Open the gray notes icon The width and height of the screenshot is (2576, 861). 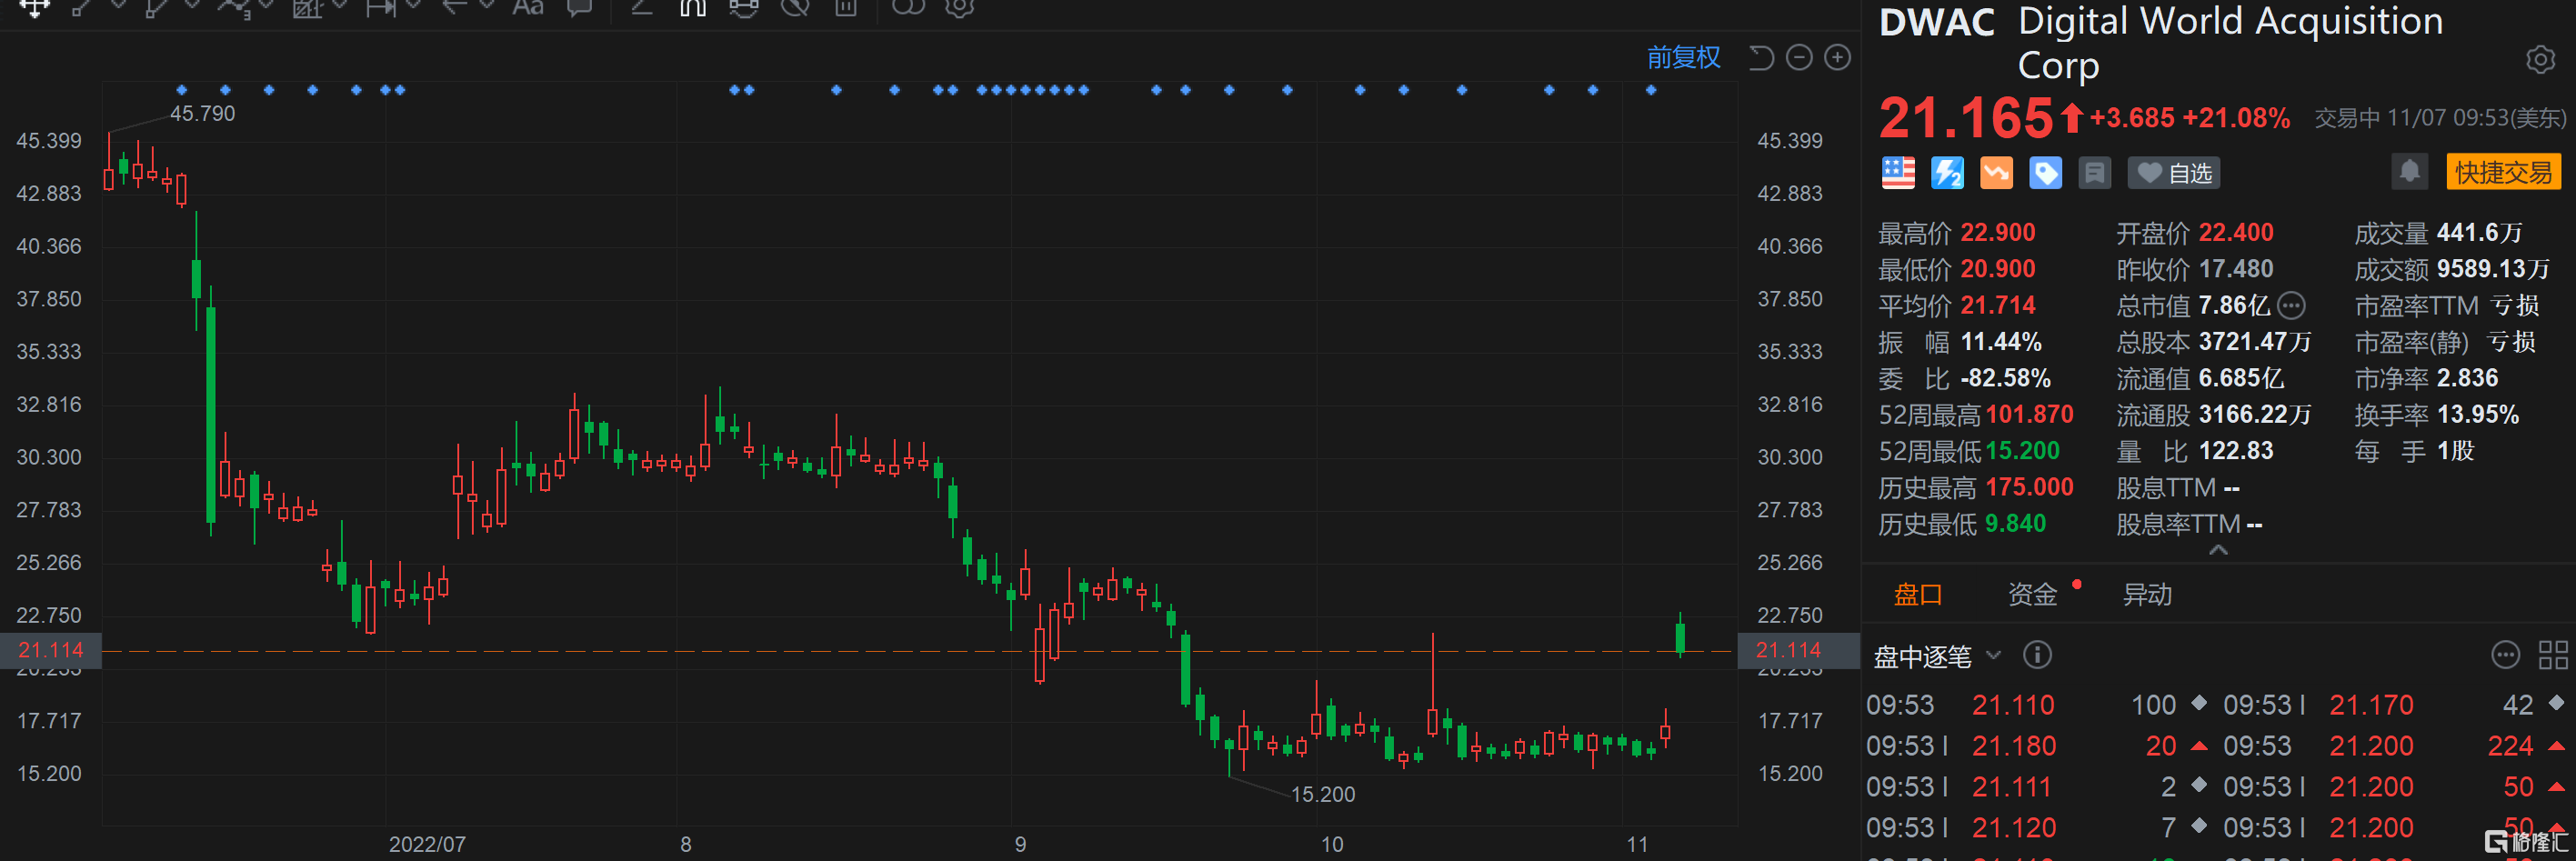[2094, 173]
